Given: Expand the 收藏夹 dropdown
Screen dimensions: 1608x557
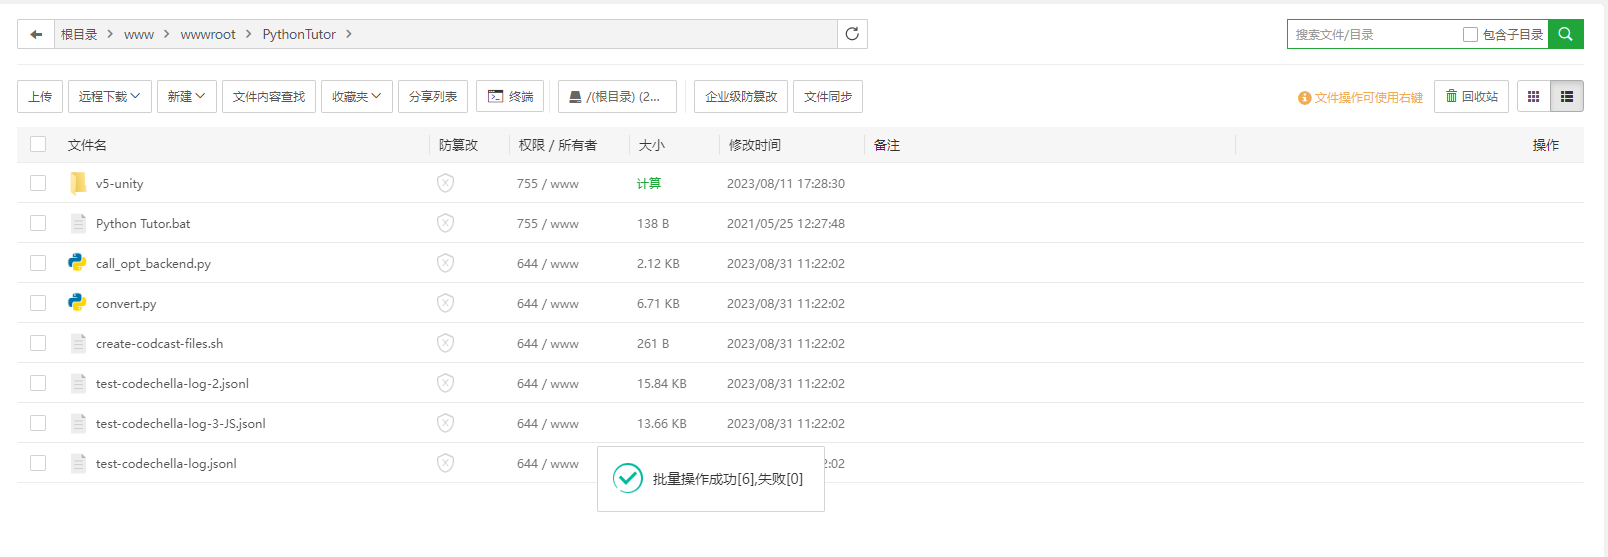Looking at the screenshot, I should [x=357, y=97].
